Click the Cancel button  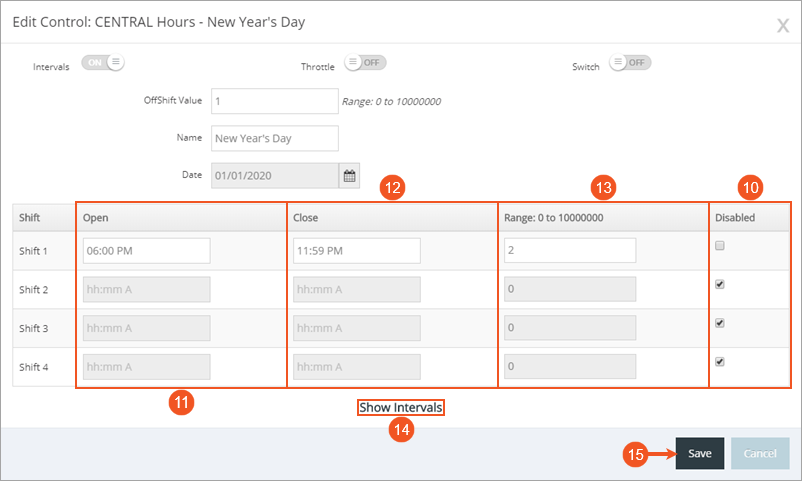pyautogui.click(x=760, y=453)
